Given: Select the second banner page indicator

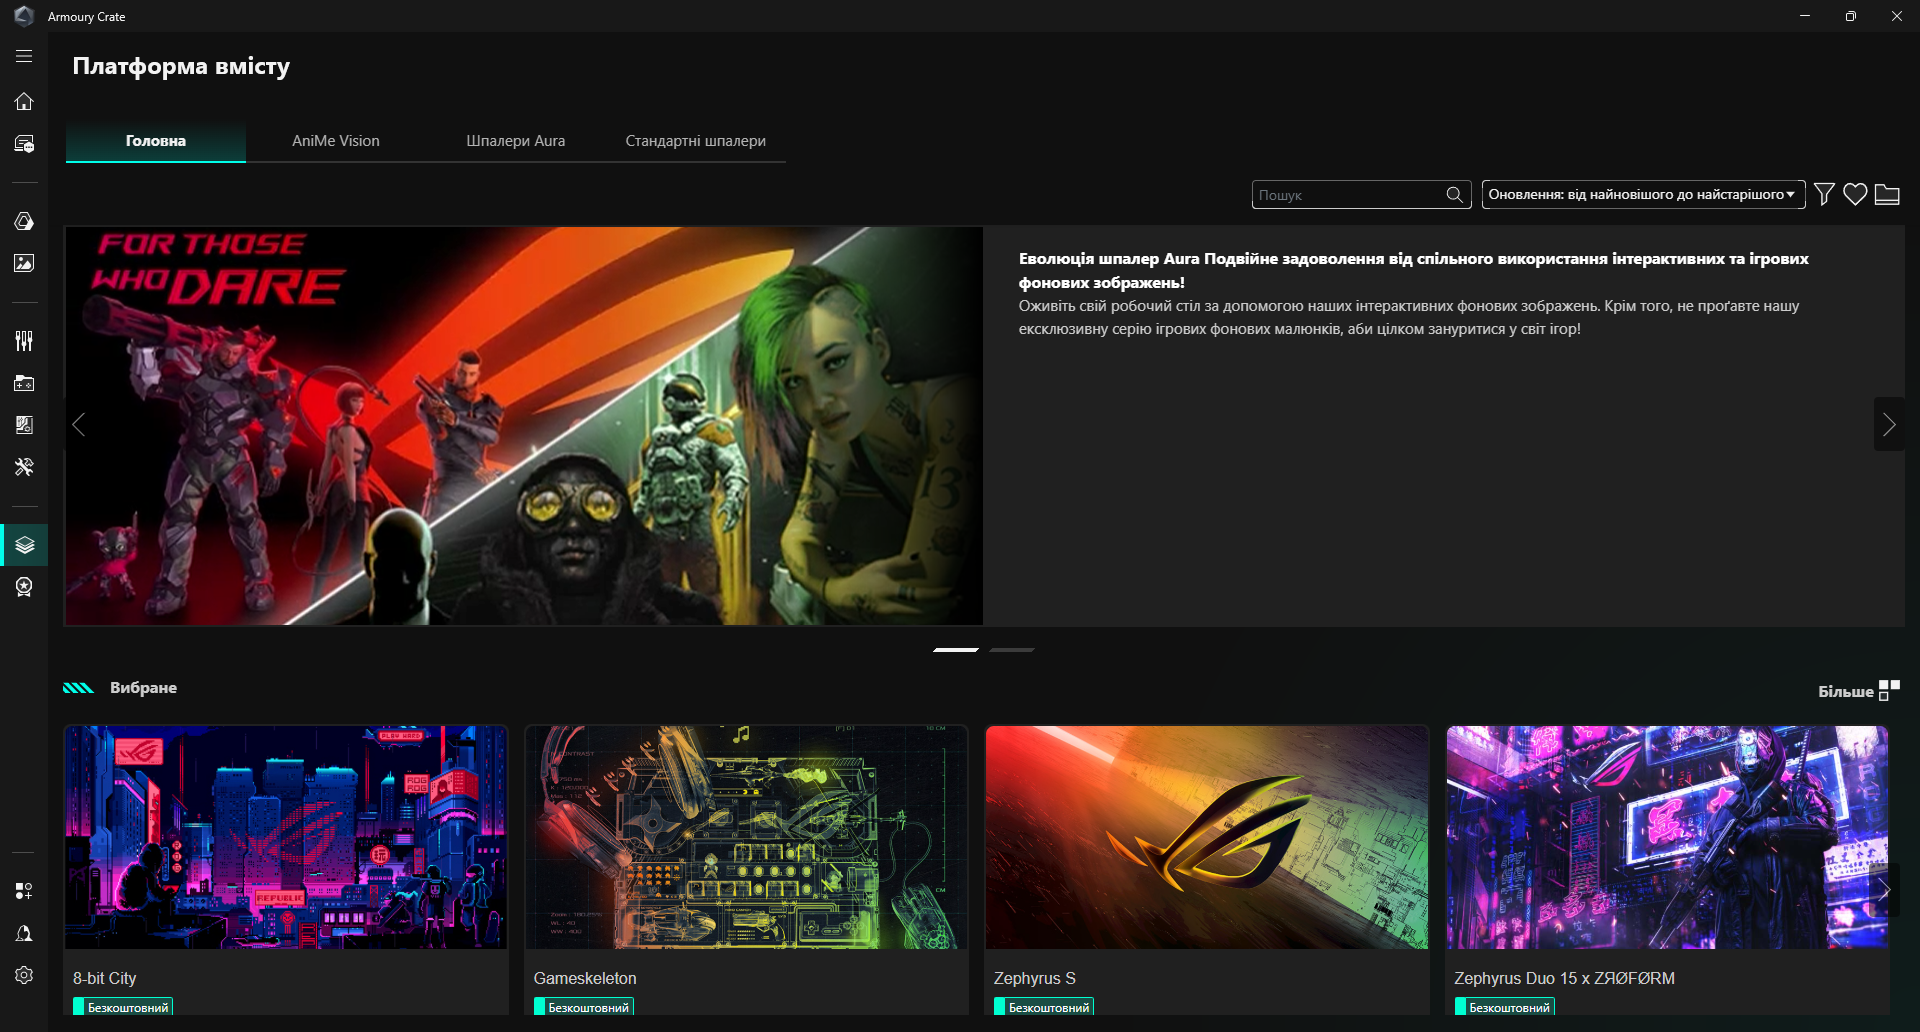Looking at the screenshot, I should [x=1012, y=650].
